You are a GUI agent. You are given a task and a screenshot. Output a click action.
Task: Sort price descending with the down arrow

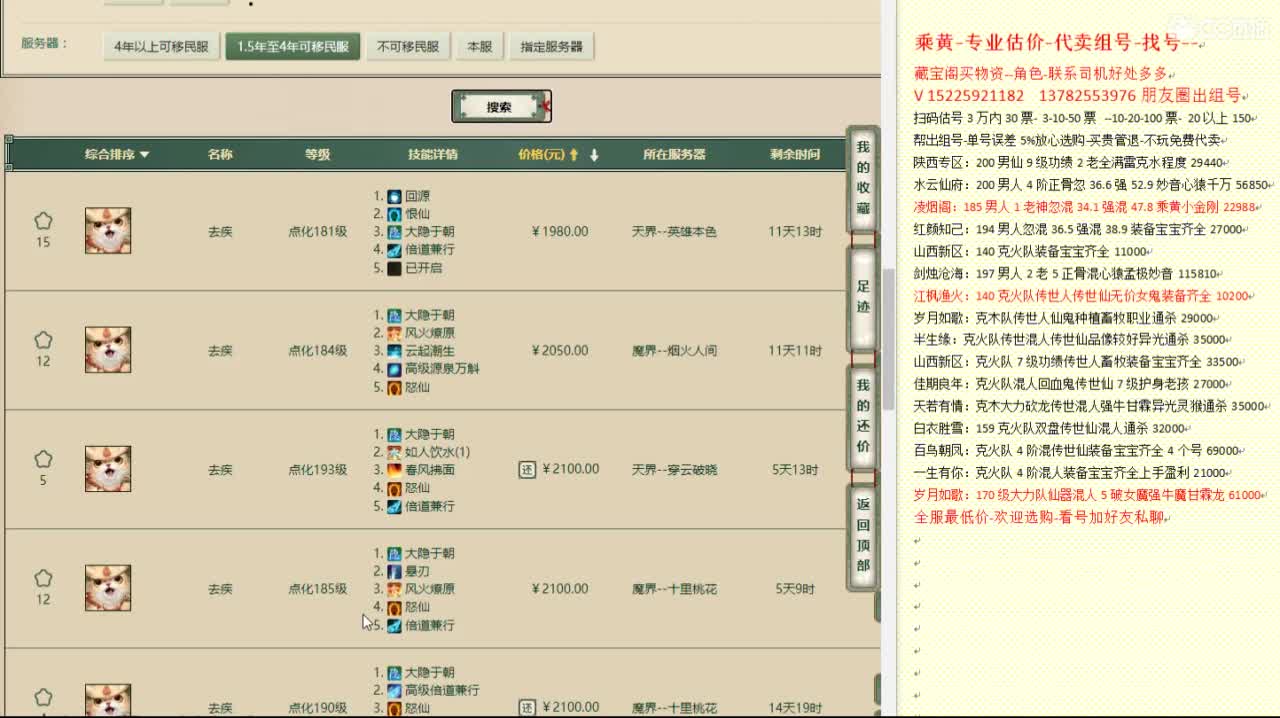coord(594,155)
